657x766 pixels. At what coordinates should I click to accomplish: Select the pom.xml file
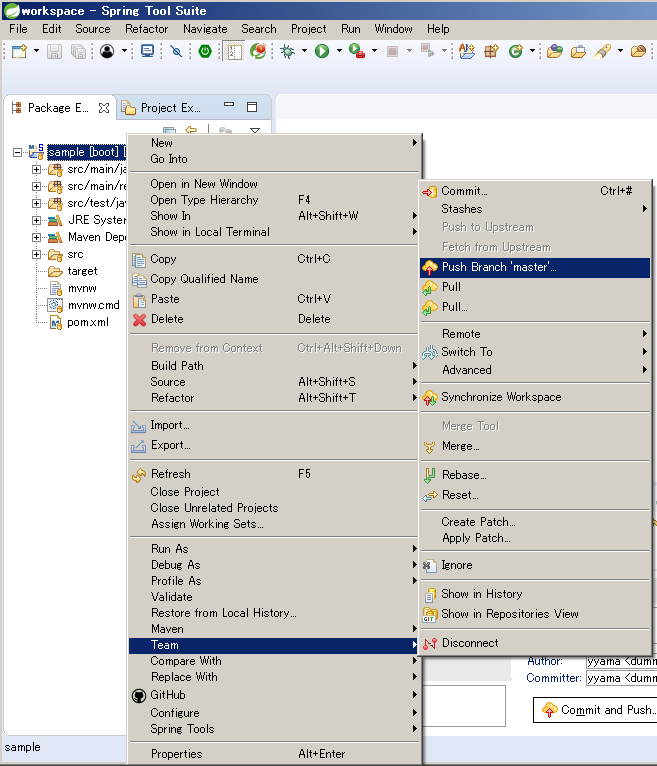(88, 322)
